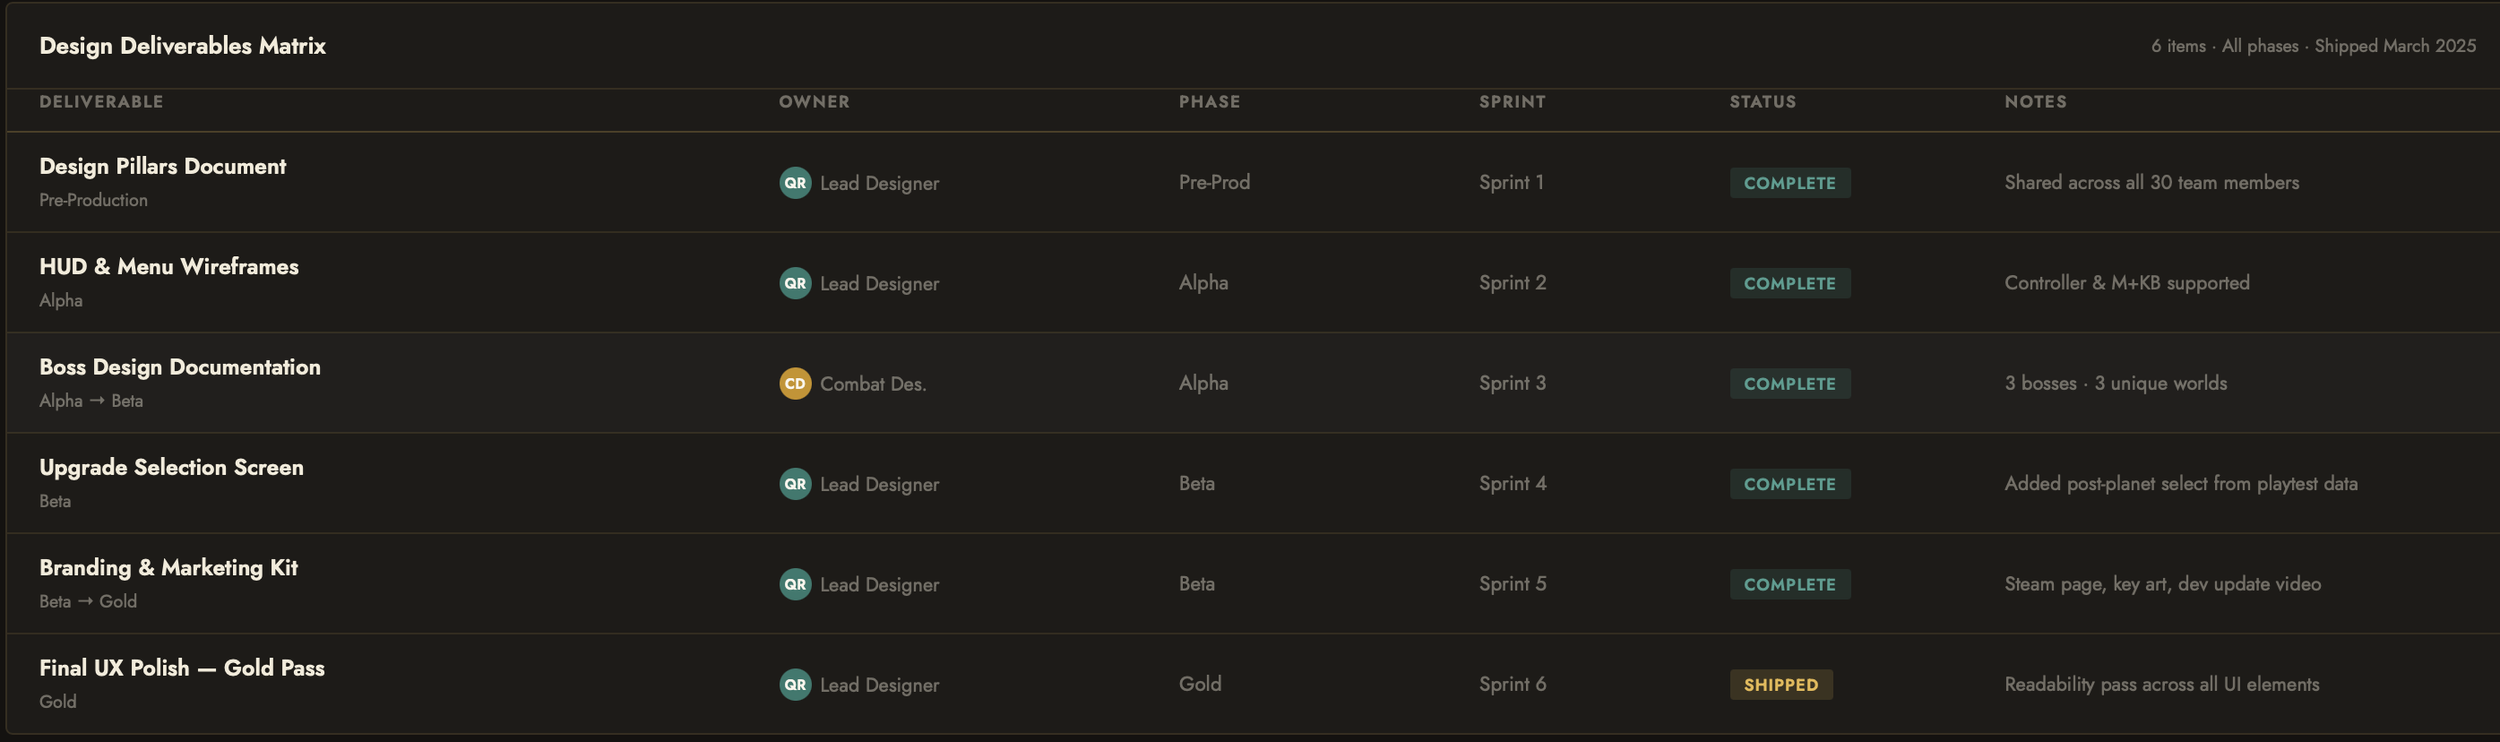Sort by the OWNER column header
The image size is (2500, 742).
(x=814, y=102)
